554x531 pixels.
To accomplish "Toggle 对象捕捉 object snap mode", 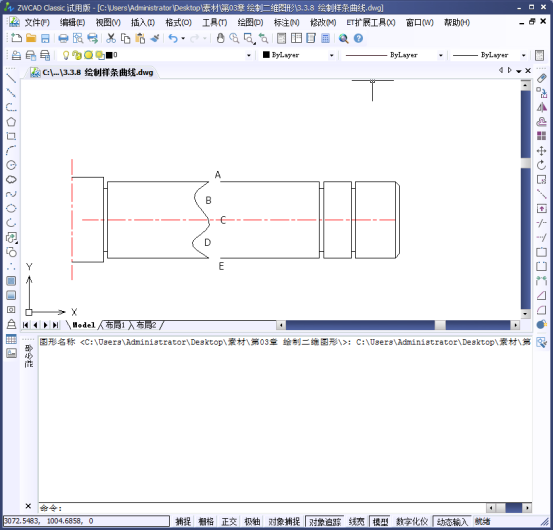I will (x=284, y=521).
